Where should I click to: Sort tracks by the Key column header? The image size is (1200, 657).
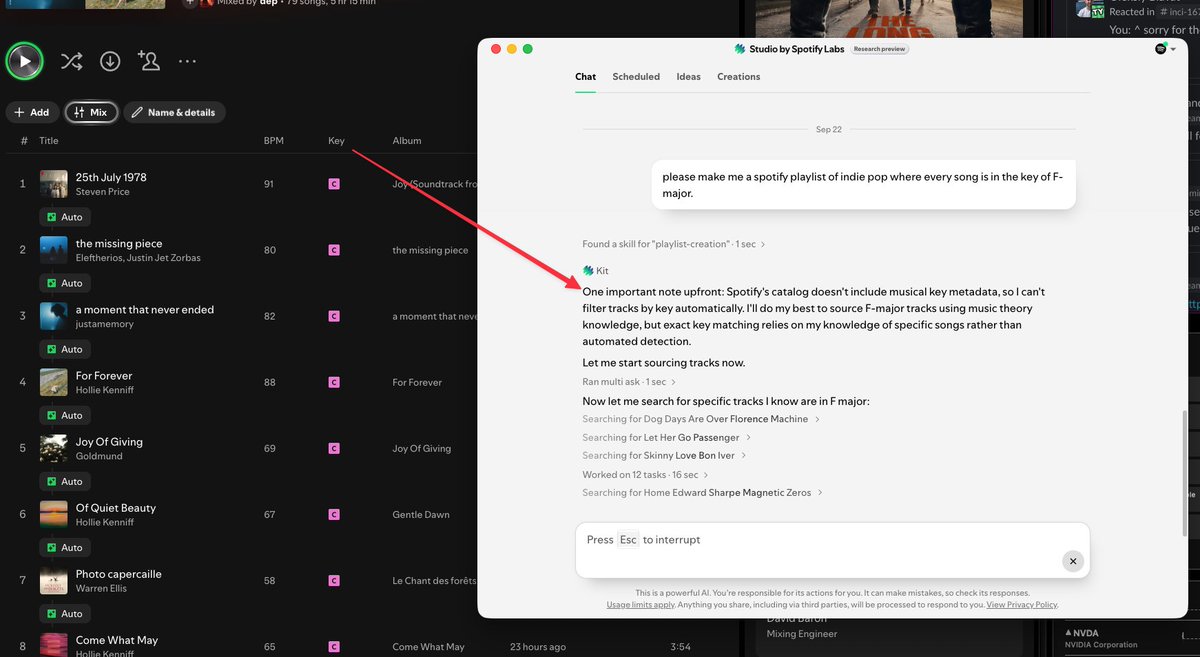click(x=336, y=141)
